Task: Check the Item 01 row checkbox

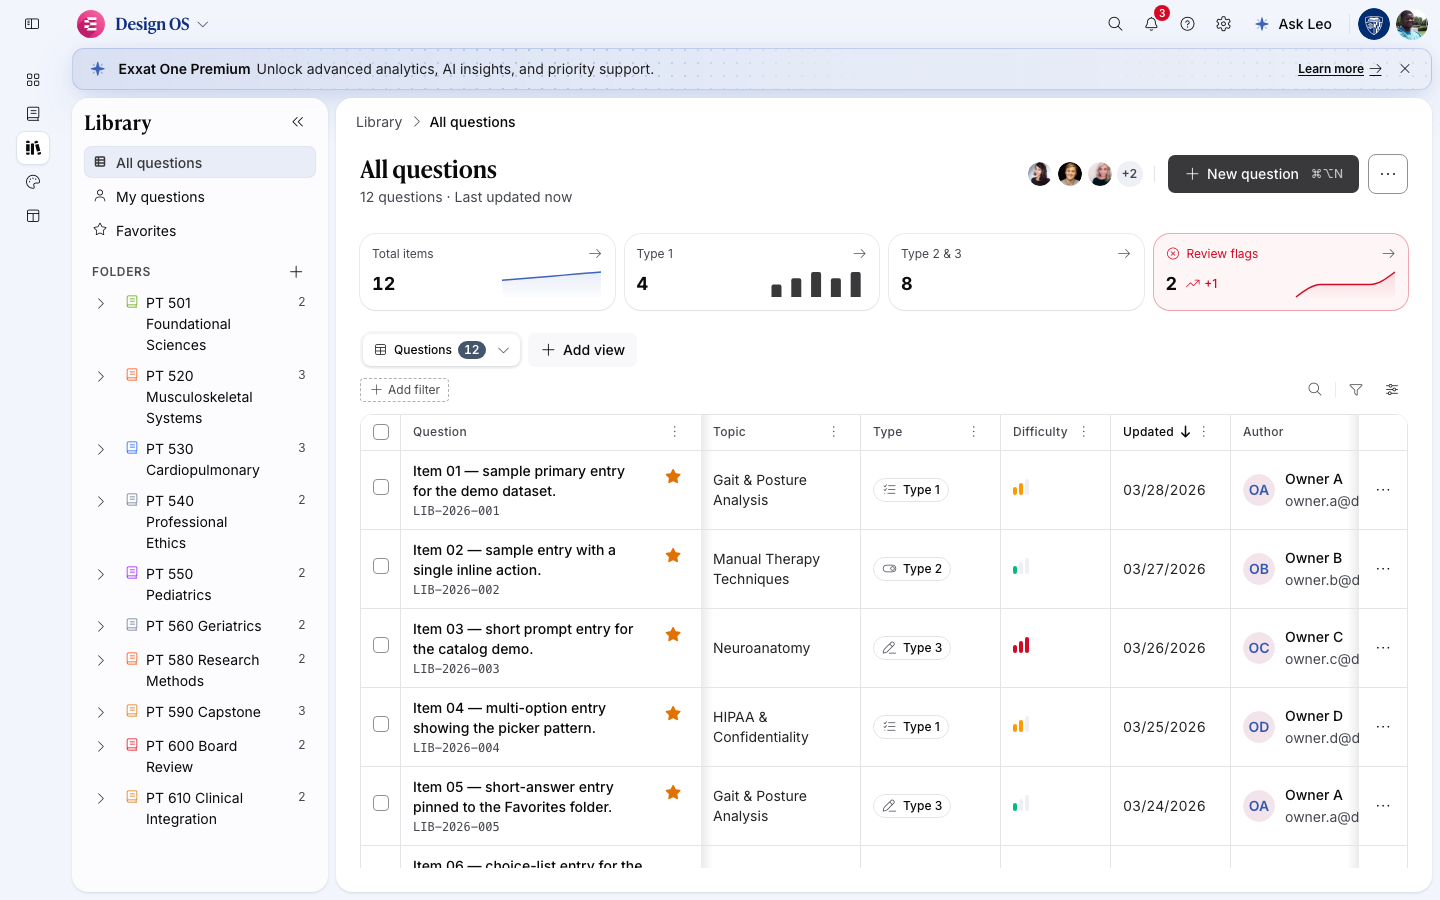Action: 381,487
